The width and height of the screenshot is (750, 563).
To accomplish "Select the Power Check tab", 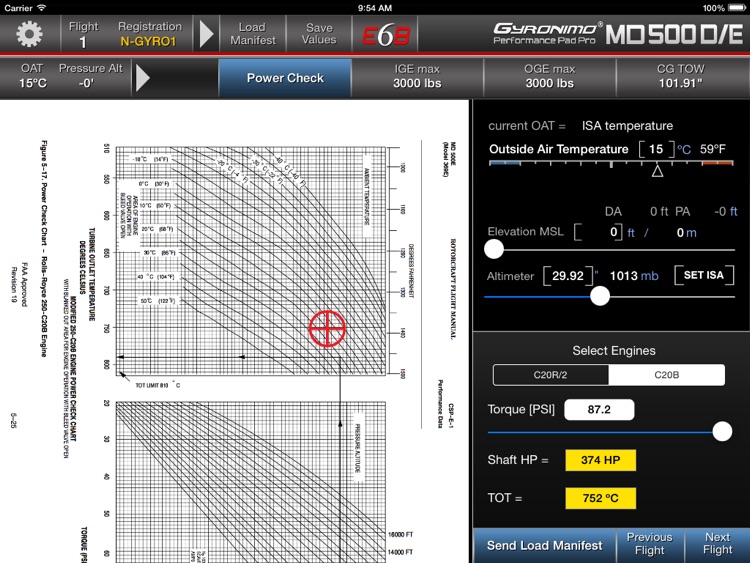I will [x=285, y=78].
